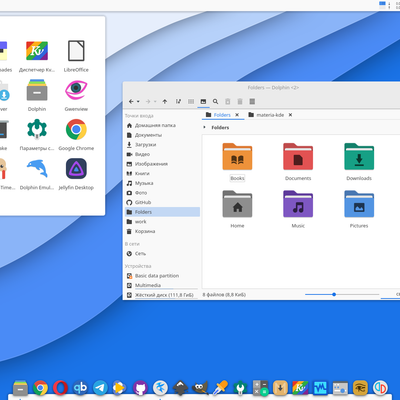This screenshot has width=400, height=400.
Task: Open Chrome from the dock
Action: click(x=40, y=388)
